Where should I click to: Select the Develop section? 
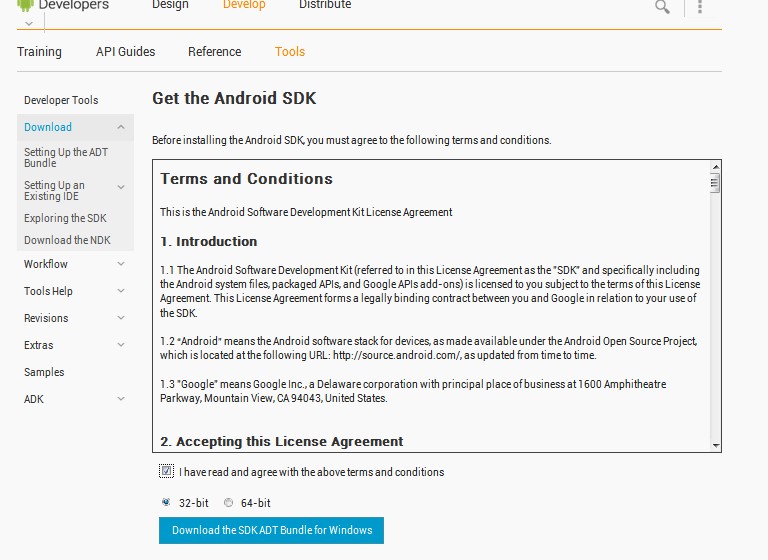244,5
